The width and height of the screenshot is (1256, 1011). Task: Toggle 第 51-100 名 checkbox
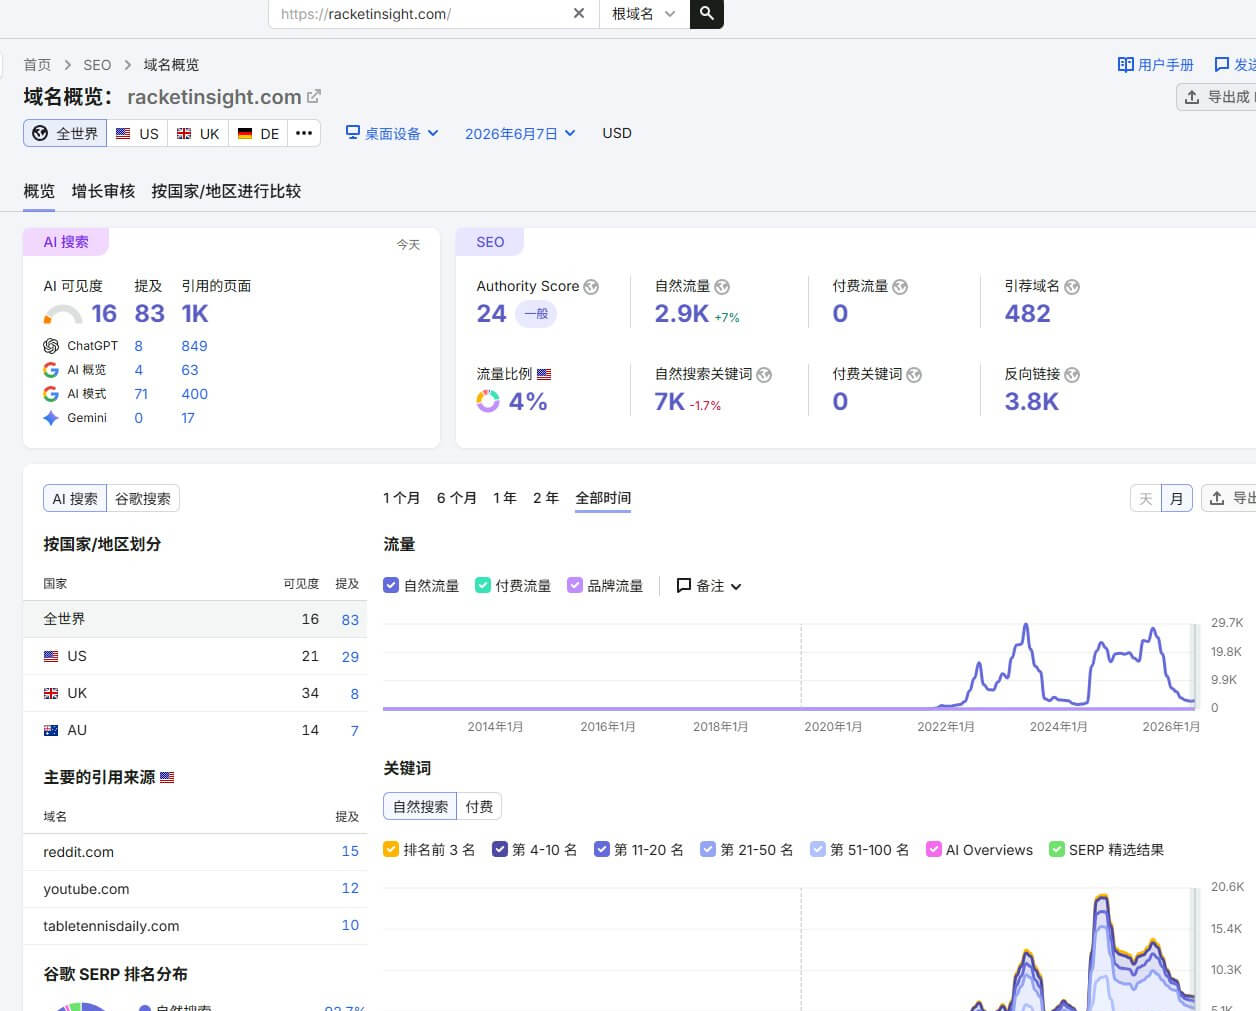pos(818,849)
